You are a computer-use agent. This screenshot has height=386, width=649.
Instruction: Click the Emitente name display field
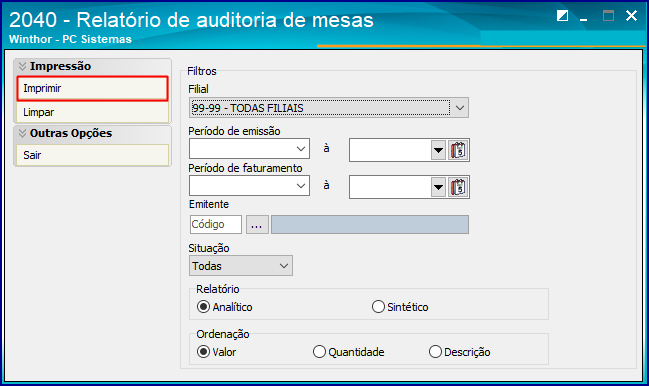pyautogui.click(x=370, y=225)
